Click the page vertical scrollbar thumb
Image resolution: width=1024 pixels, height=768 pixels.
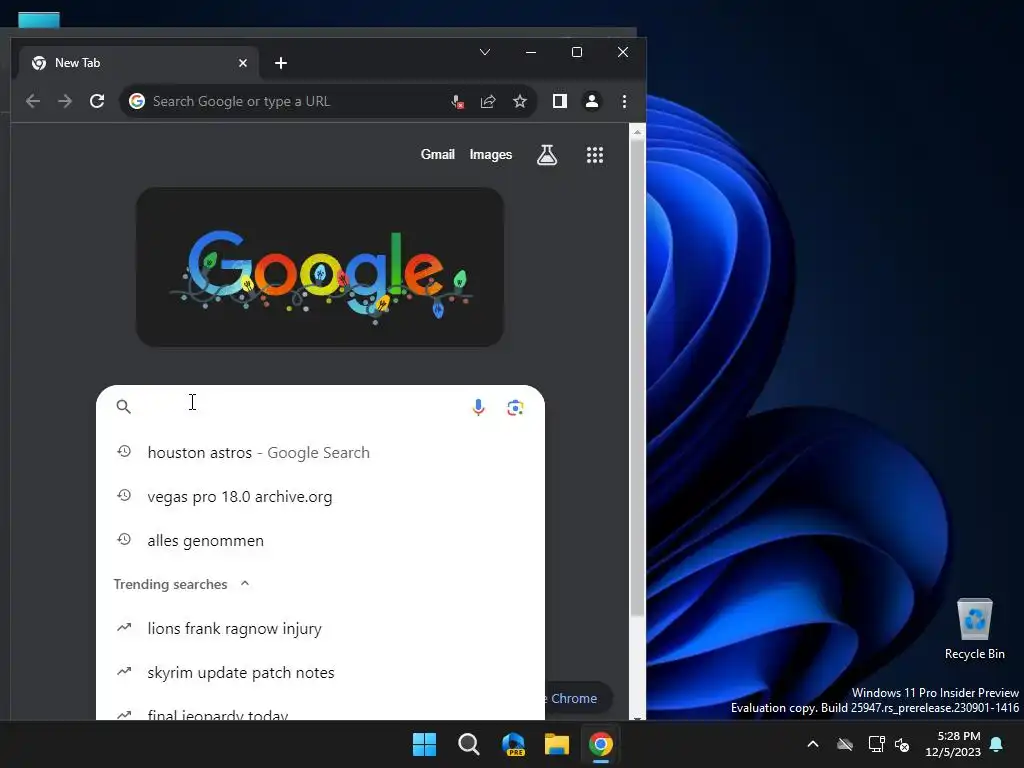(x=637, y=377)
